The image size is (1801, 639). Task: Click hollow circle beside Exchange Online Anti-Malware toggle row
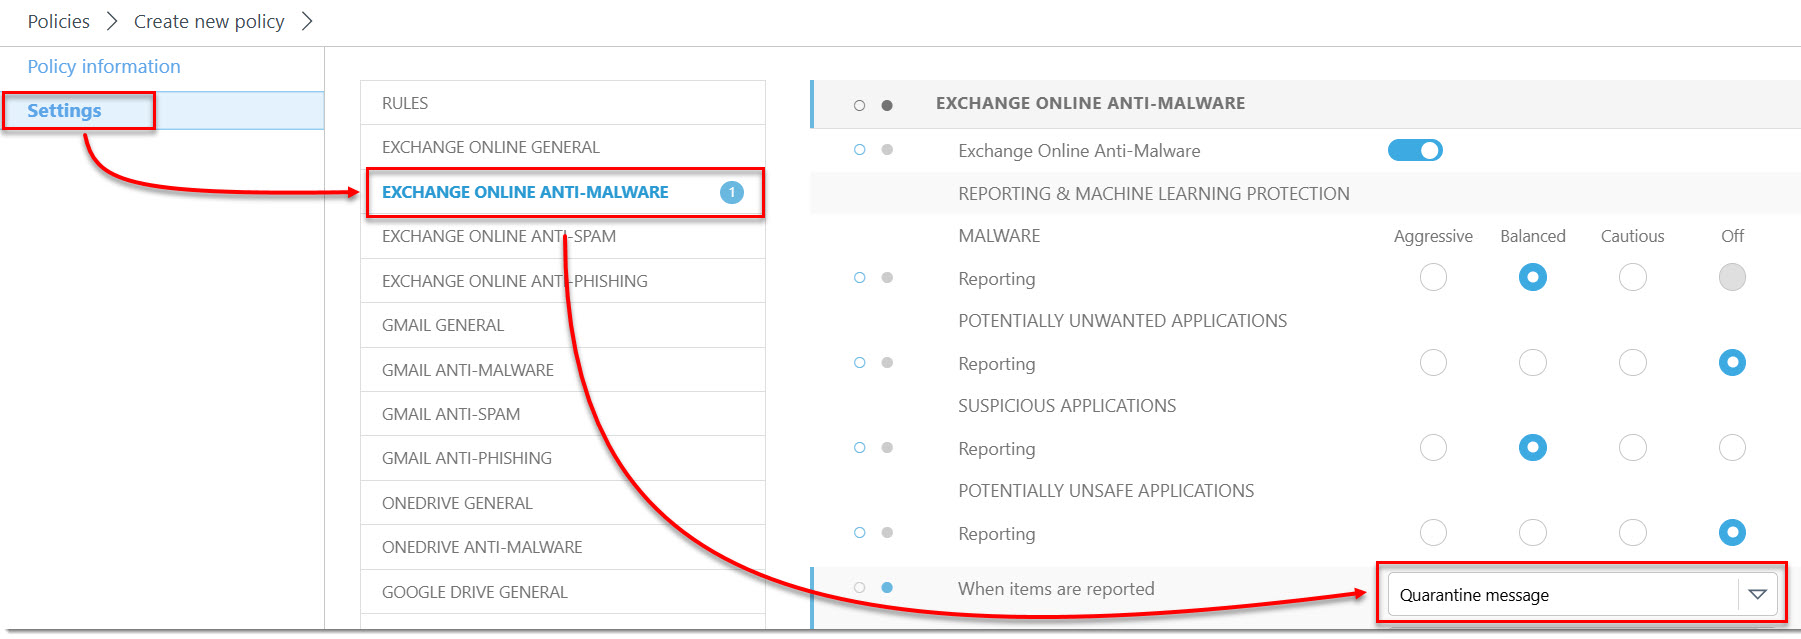860,150
